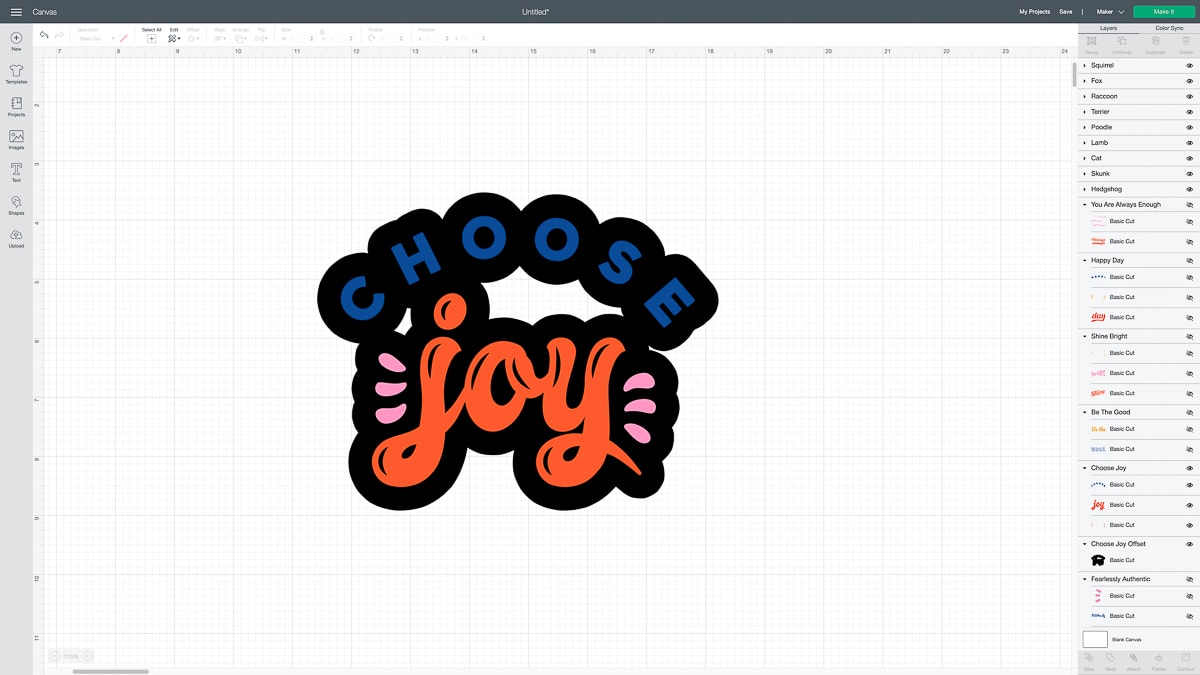Expand the Fox layer group
The height and width of the screenshot is (675, 1200).
1085,81
